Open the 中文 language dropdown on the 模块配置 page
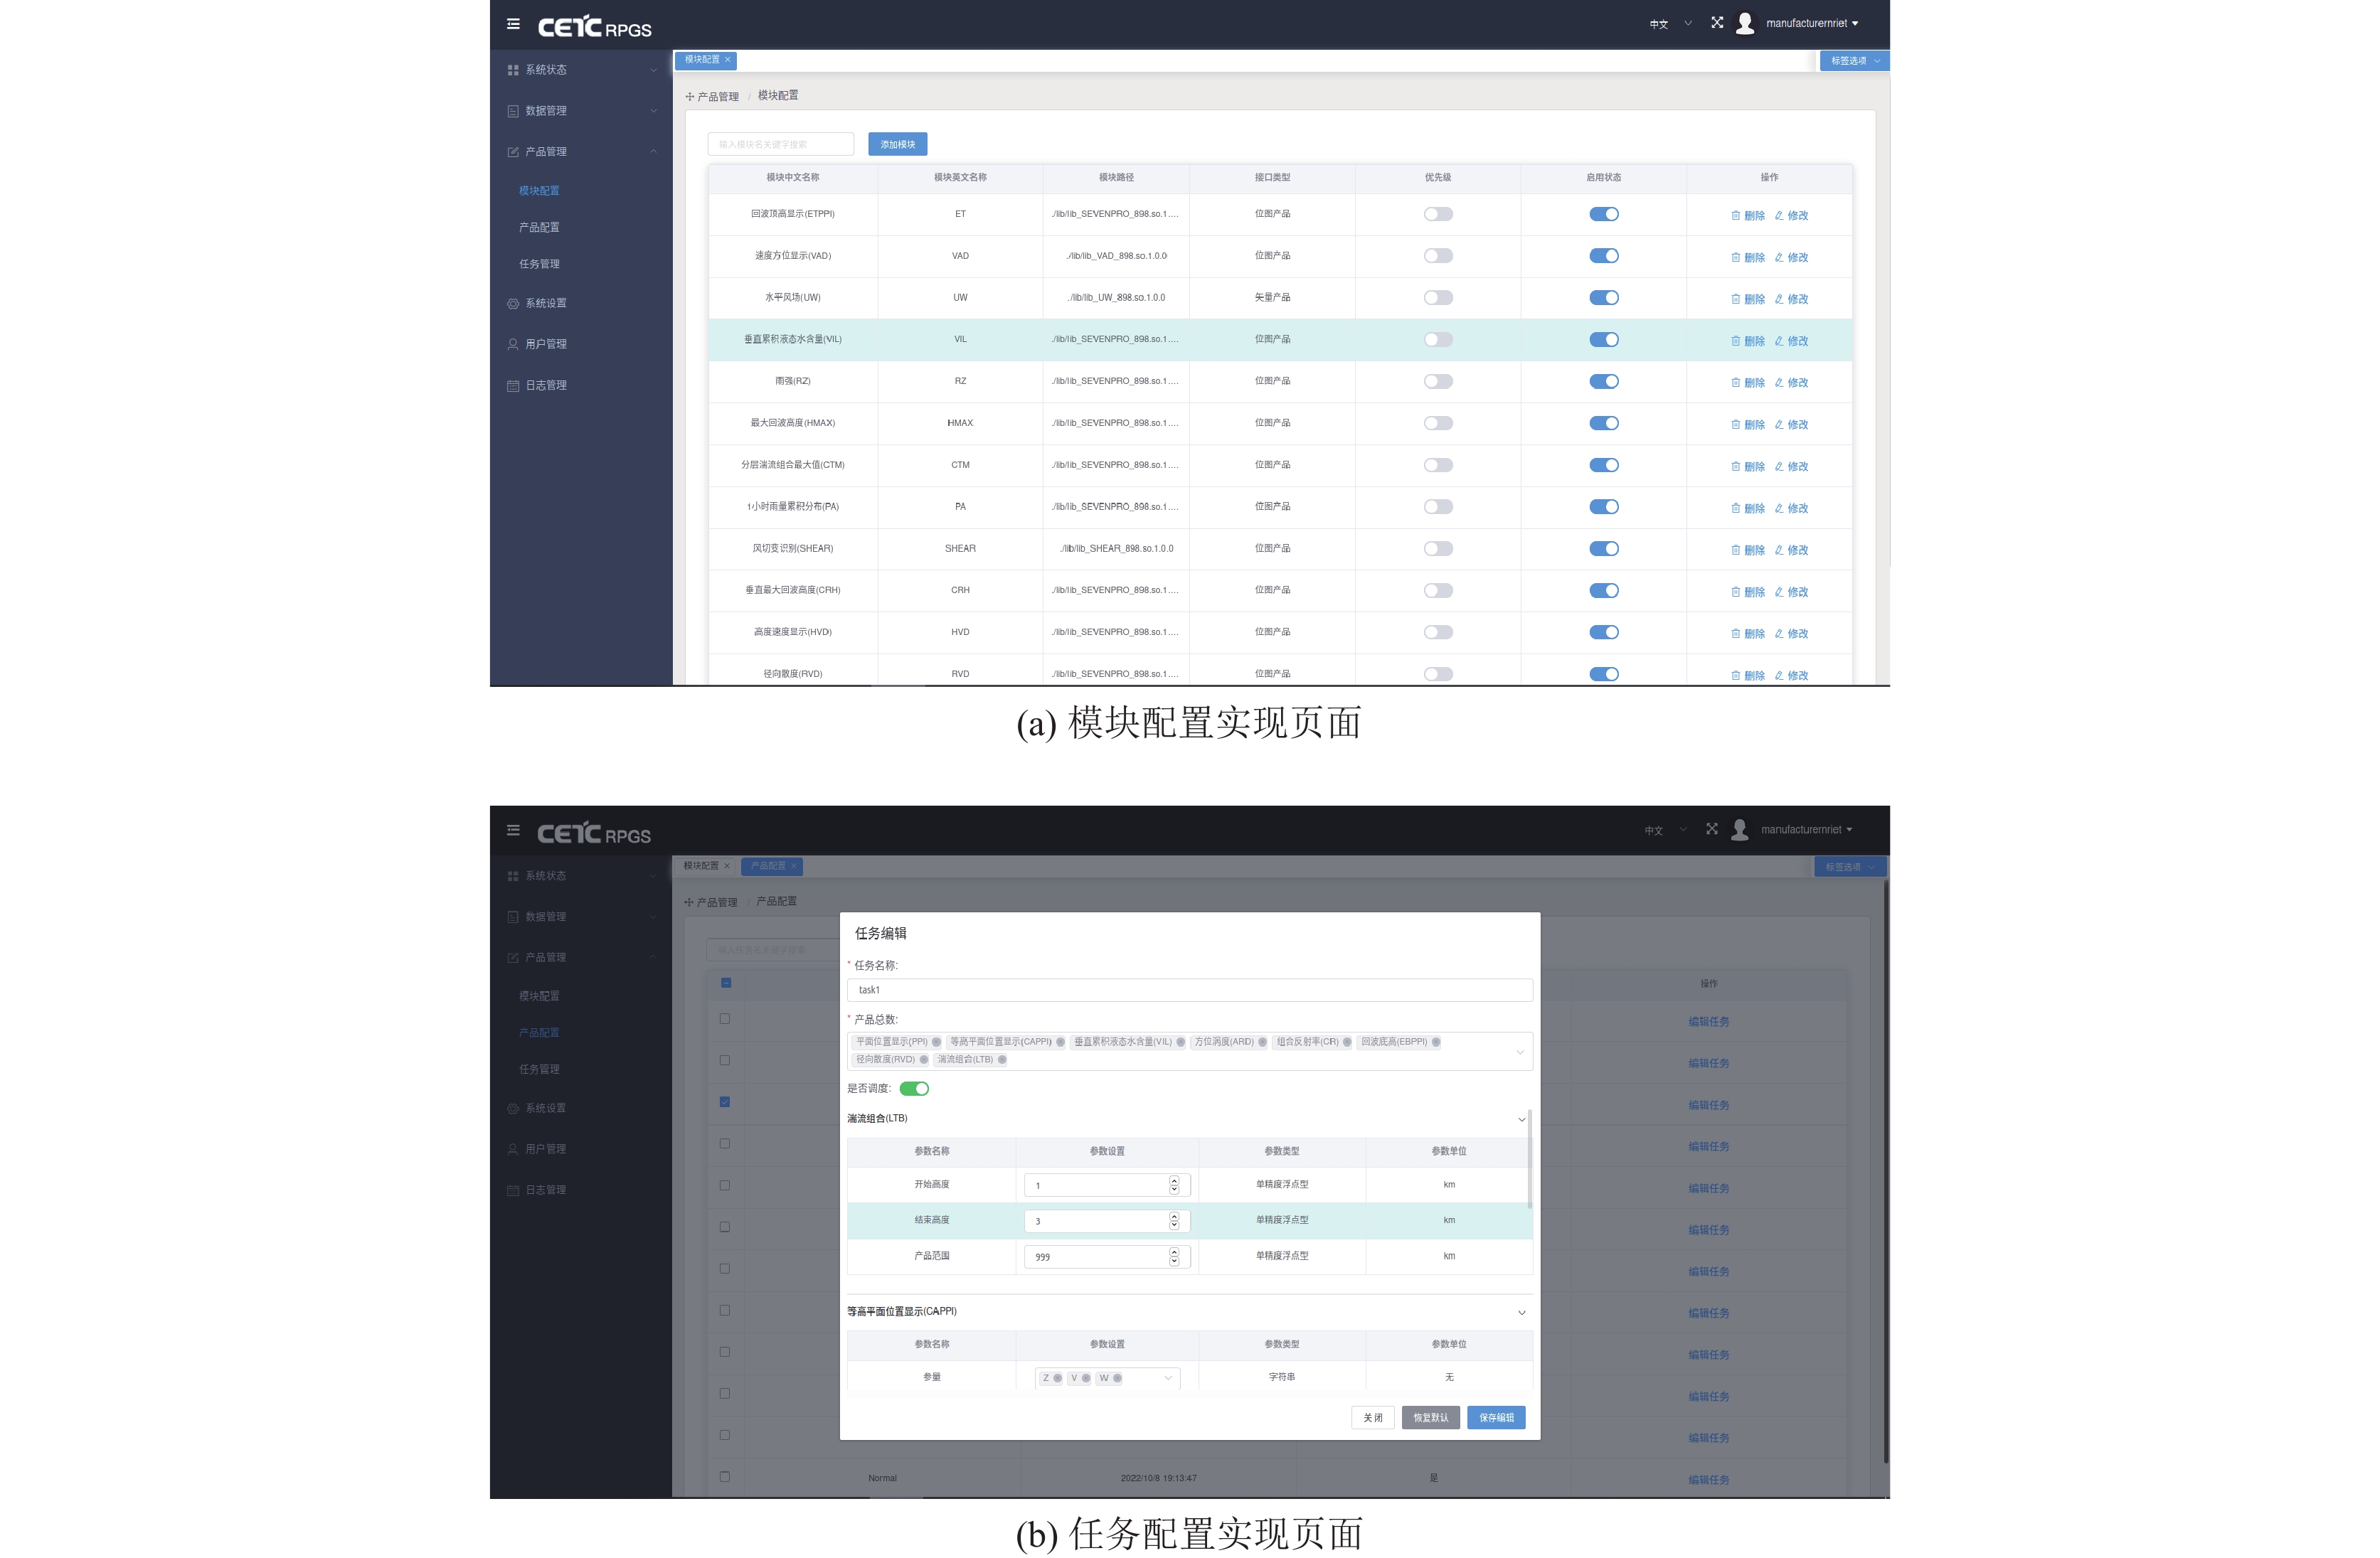This screenshot has height=1558, width=2380. (x=1671, y=24)
